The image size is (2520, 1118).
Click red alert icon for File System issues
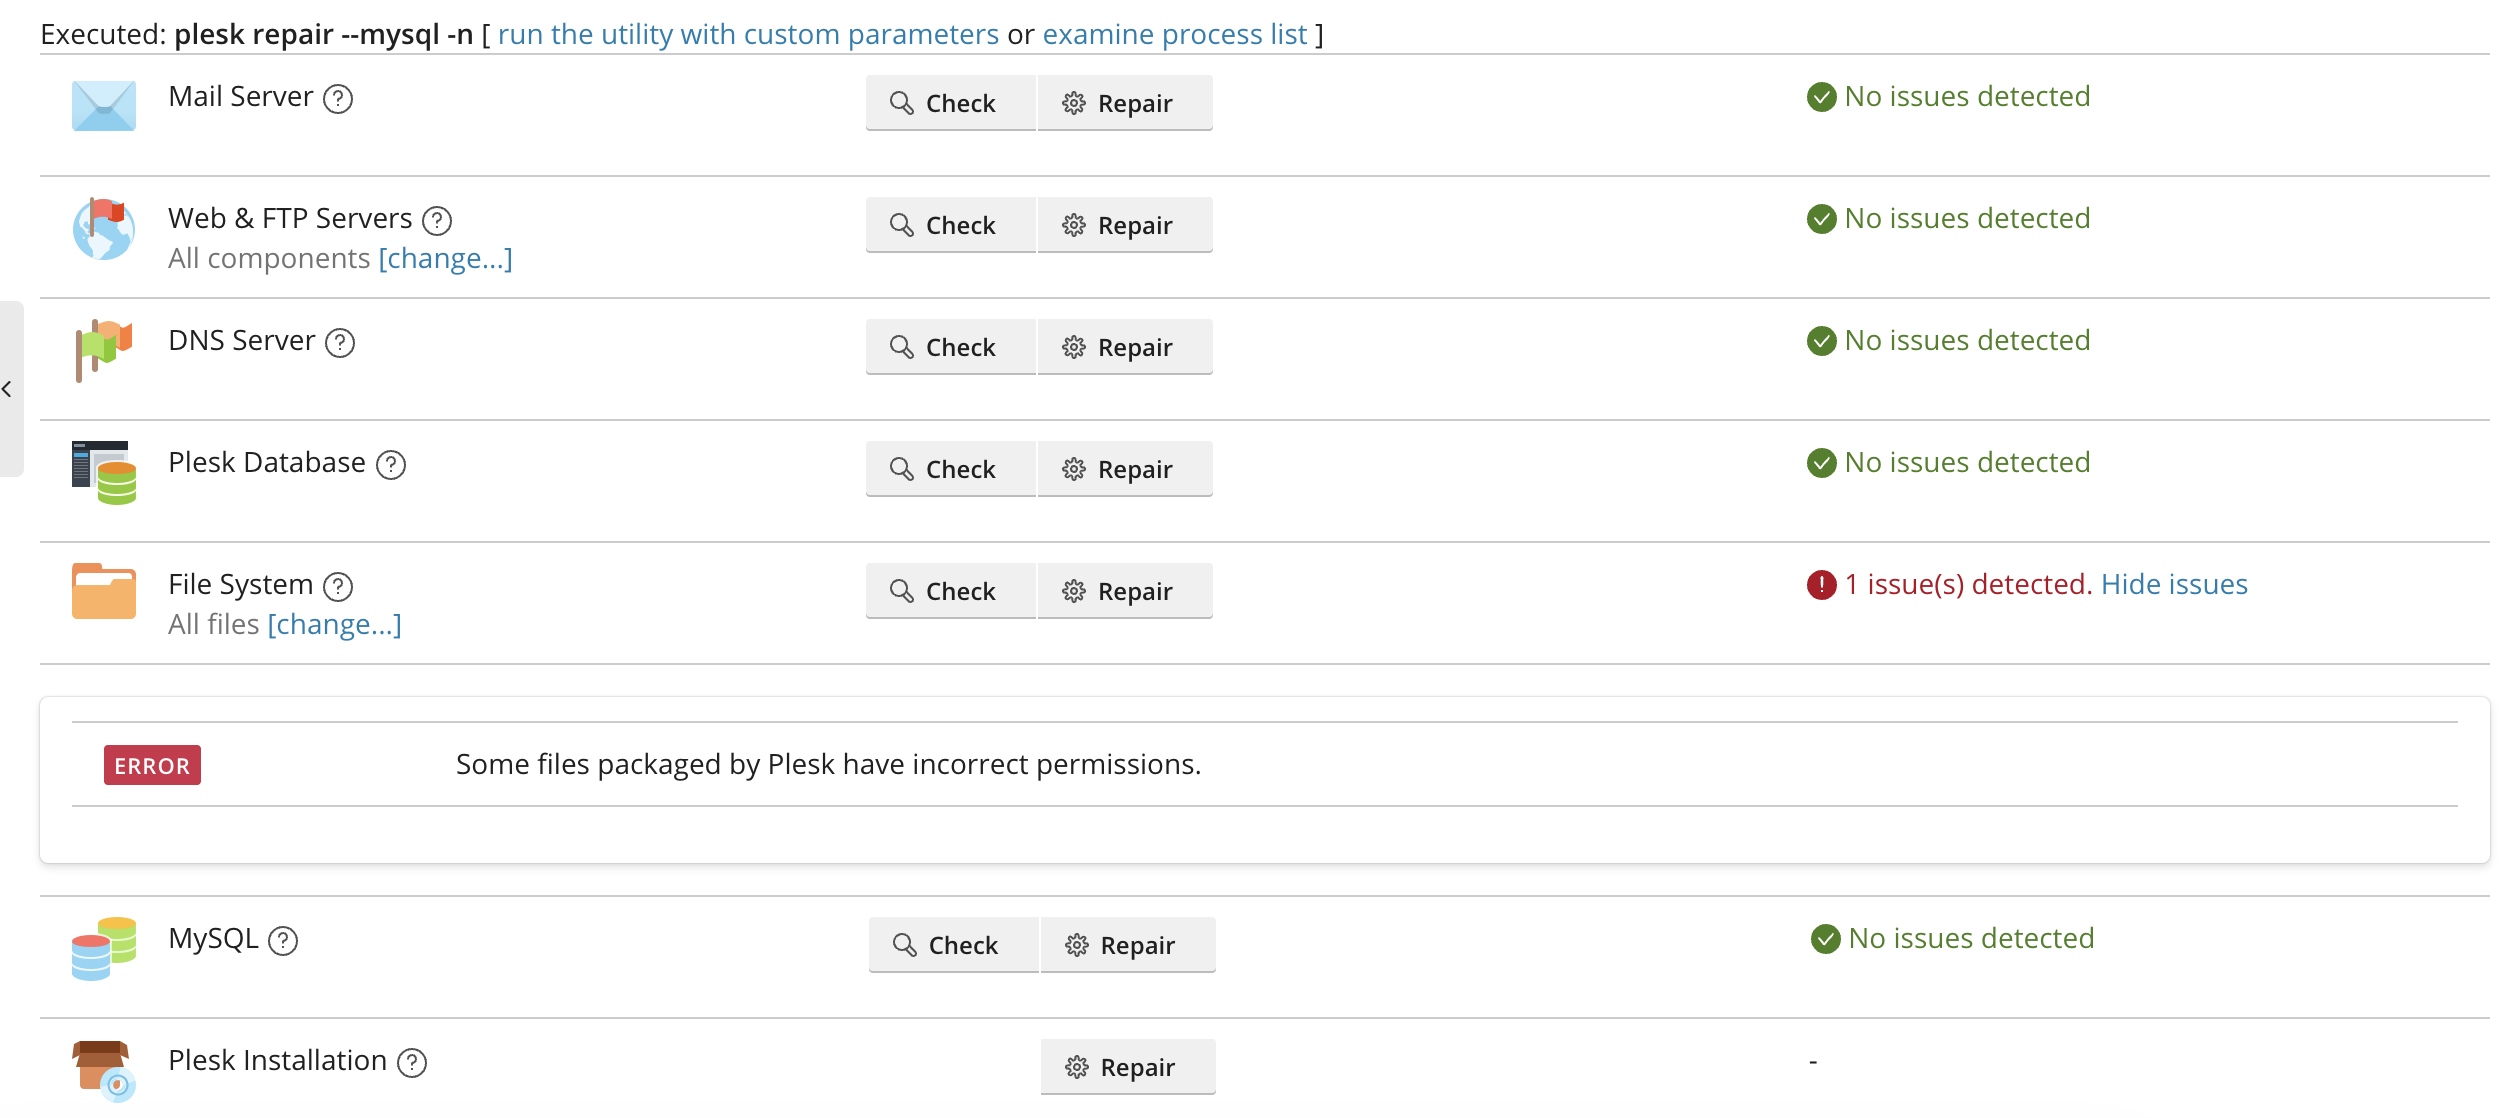(x=1822, y=585)
